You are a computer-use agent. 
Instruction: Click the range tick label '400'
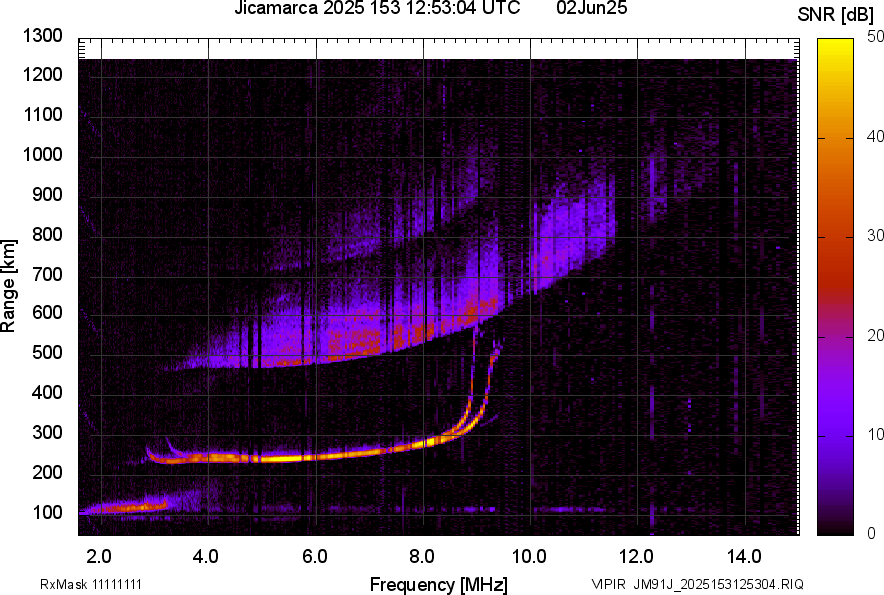tap(47, 392)
